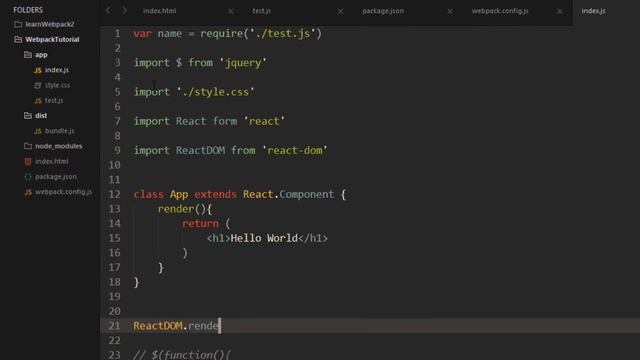Click the commented $(function(){ line

pos(182,354)
